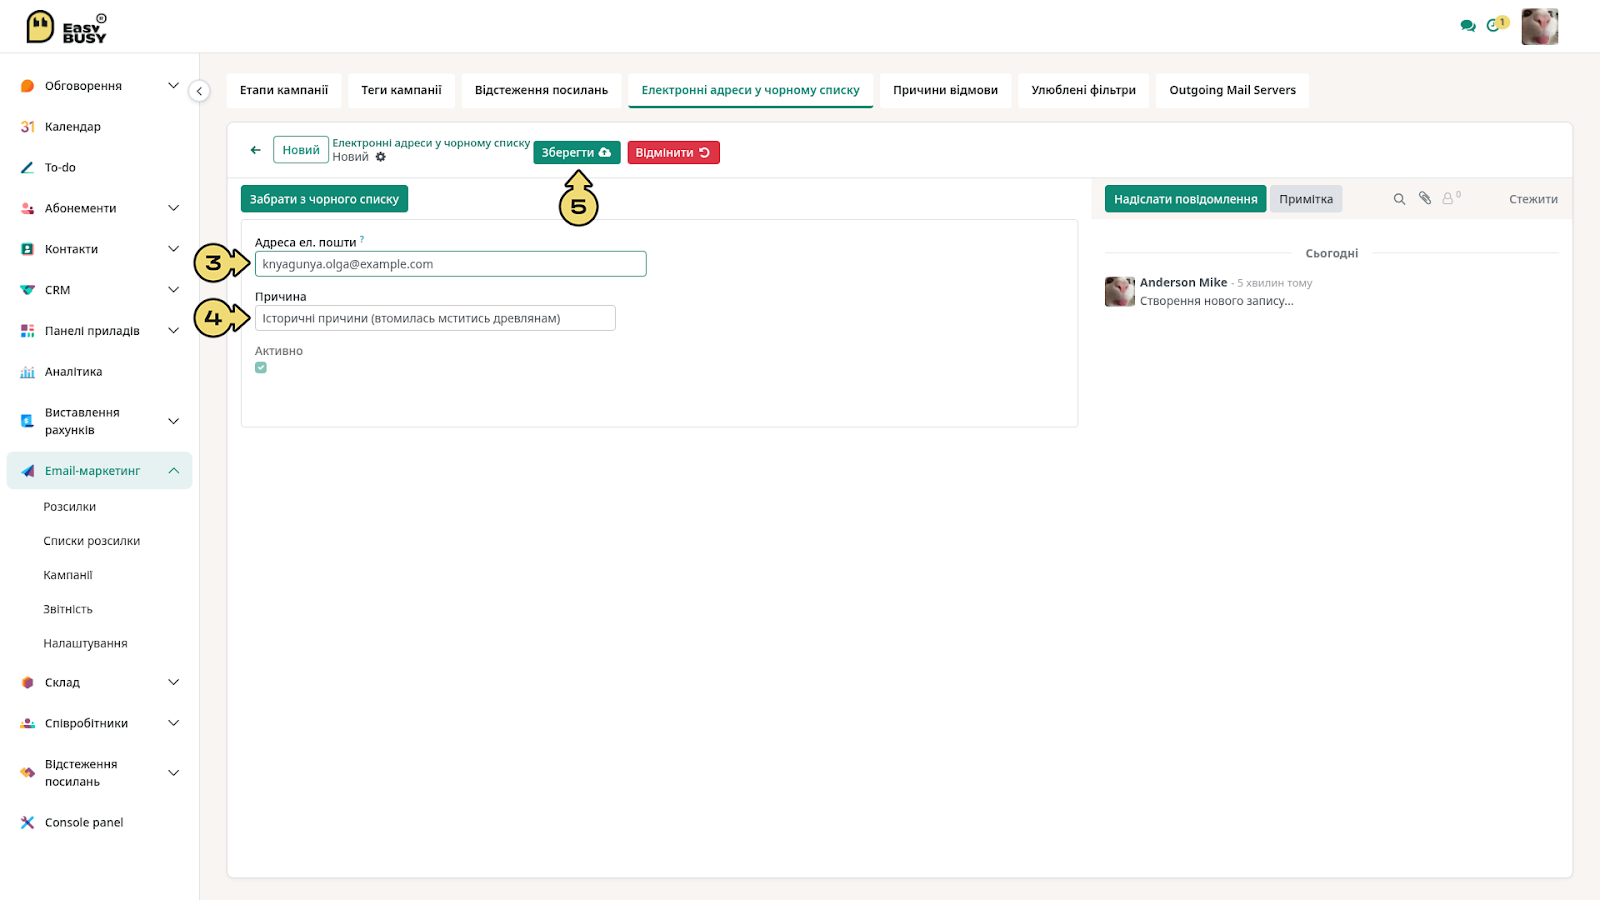Screen dimensions: 1600x900
Task: Click the Обговорення sidebar icon
Action: click(x=28, y=86)
